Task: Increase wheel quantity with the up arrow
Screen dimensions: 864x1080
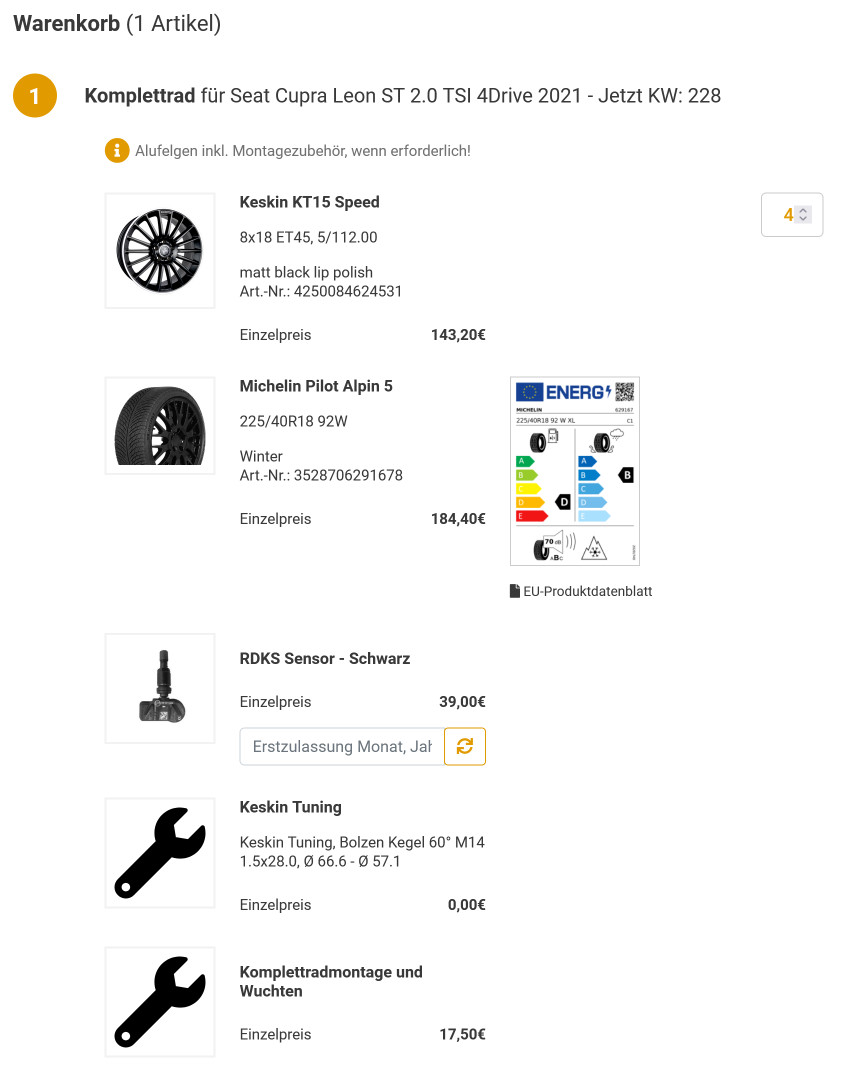Action: tap(803, 210)
